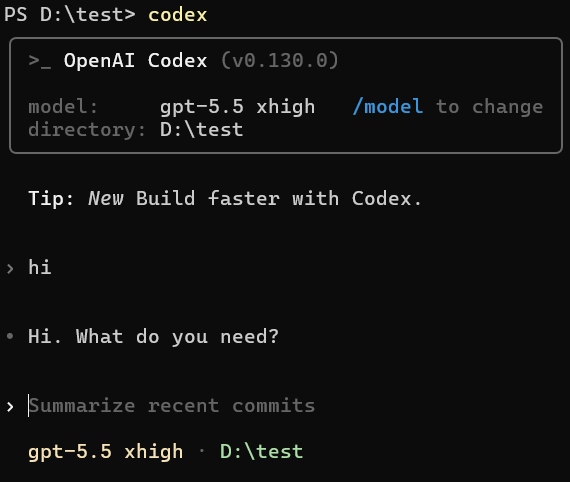Click the "Tip:" label
Screen dimensions: 570x482
tap(51, 198)
